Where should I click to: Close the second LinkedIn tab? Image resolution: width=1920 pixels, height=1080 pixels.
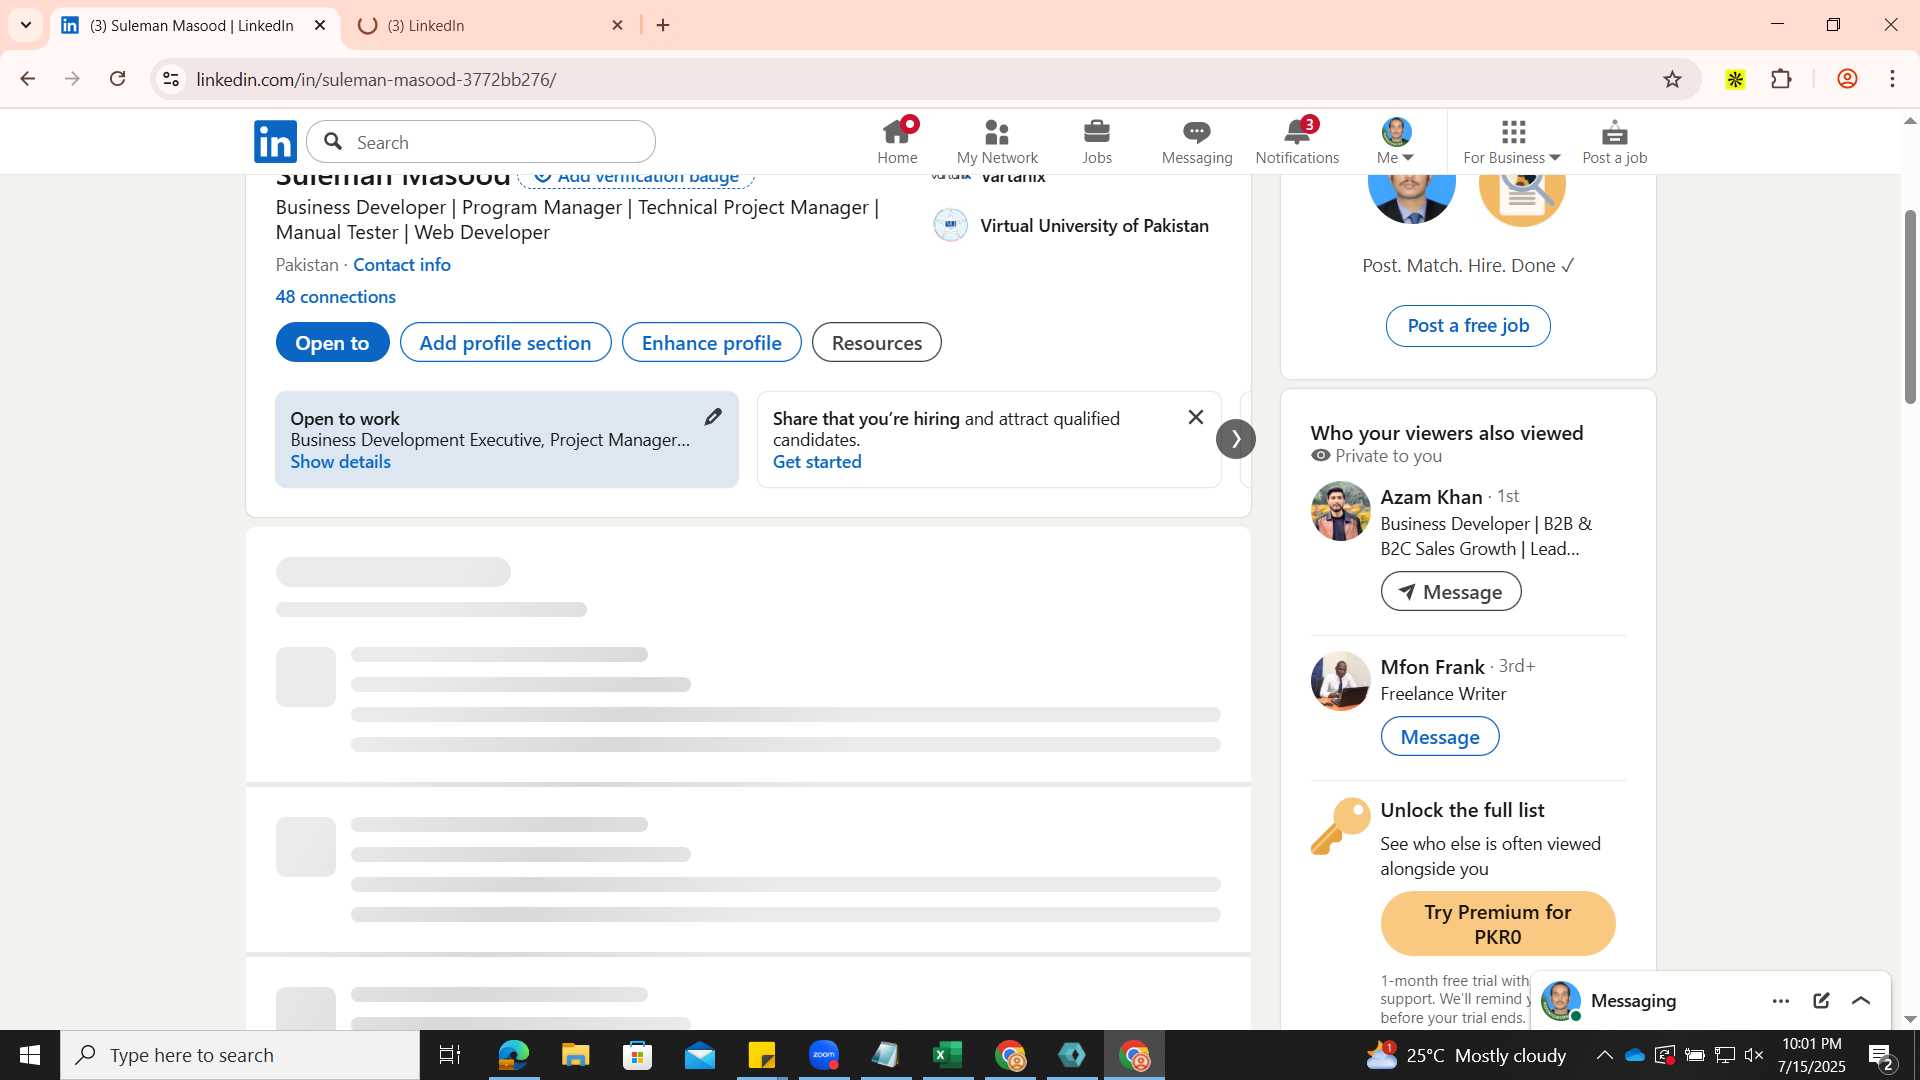(x=618, y=26)
